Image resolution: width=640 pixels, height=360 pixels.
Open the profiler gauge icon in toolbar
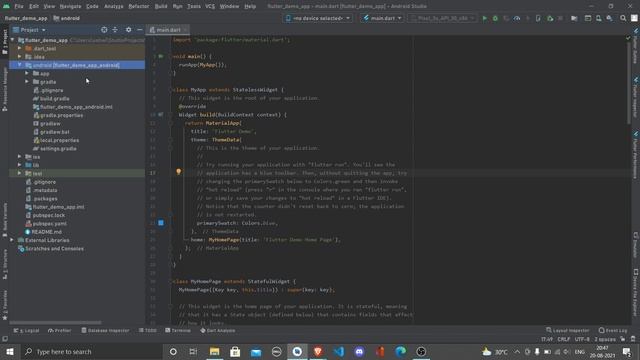(x=517, y=18)
